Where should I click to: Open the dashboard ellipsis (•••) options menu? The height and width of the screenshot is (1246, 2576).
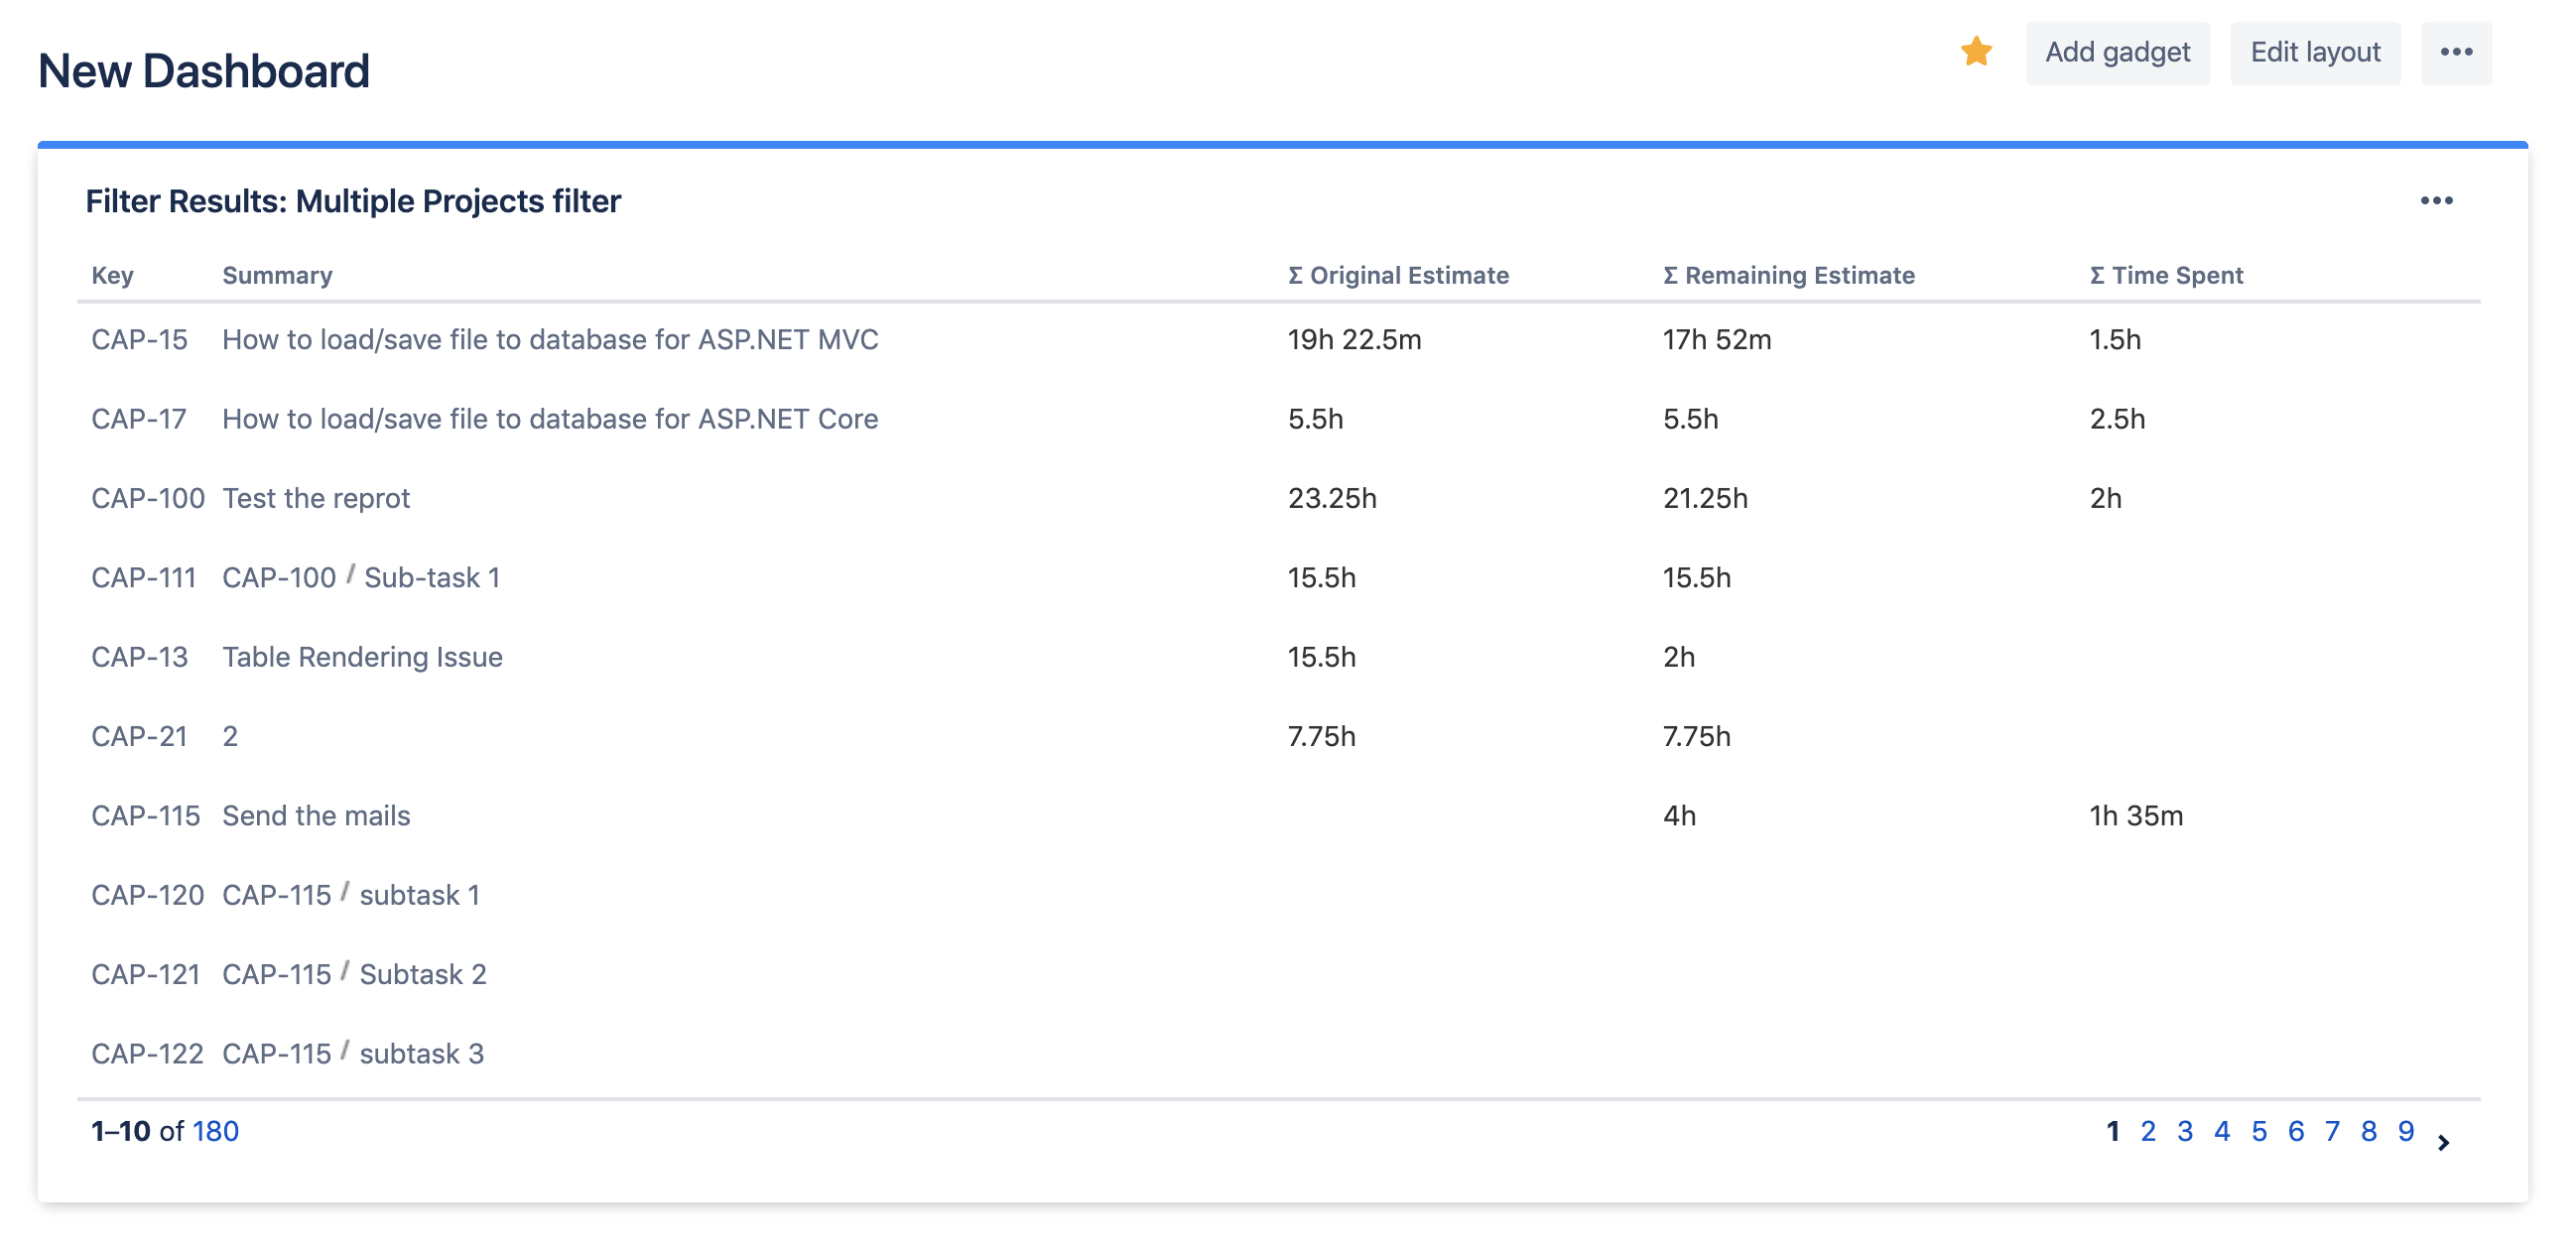point(2458,53)
